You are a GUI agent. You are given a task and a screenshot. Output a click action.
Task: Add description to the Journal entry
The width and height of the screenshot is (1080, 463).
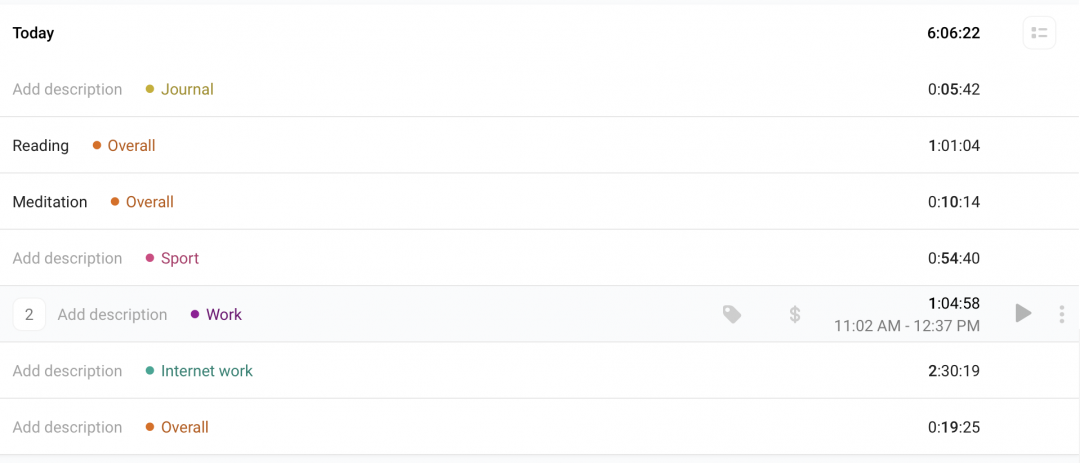click(67, 89)
